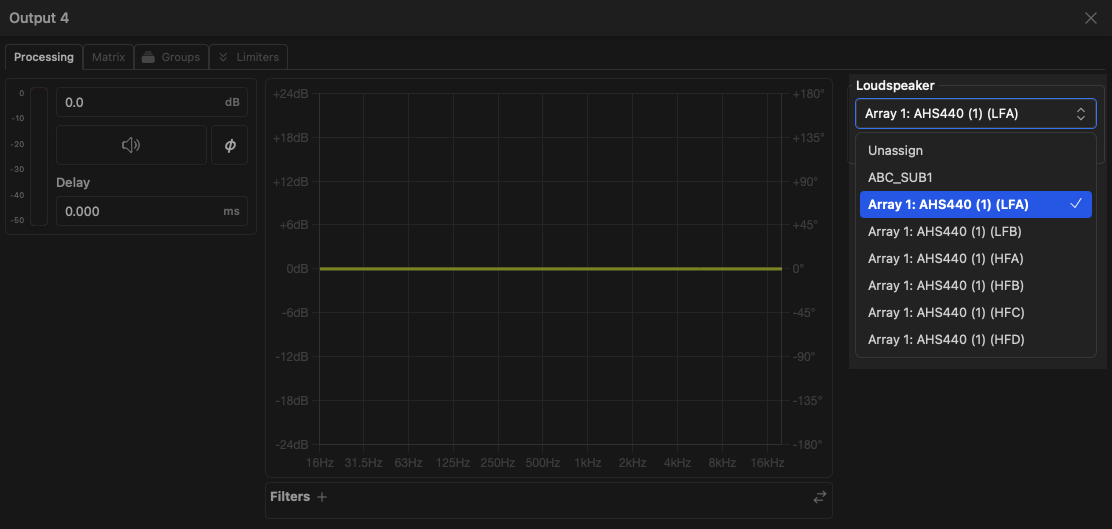Select the Processing tab
1112x529 pixels.
coord(44,57)
